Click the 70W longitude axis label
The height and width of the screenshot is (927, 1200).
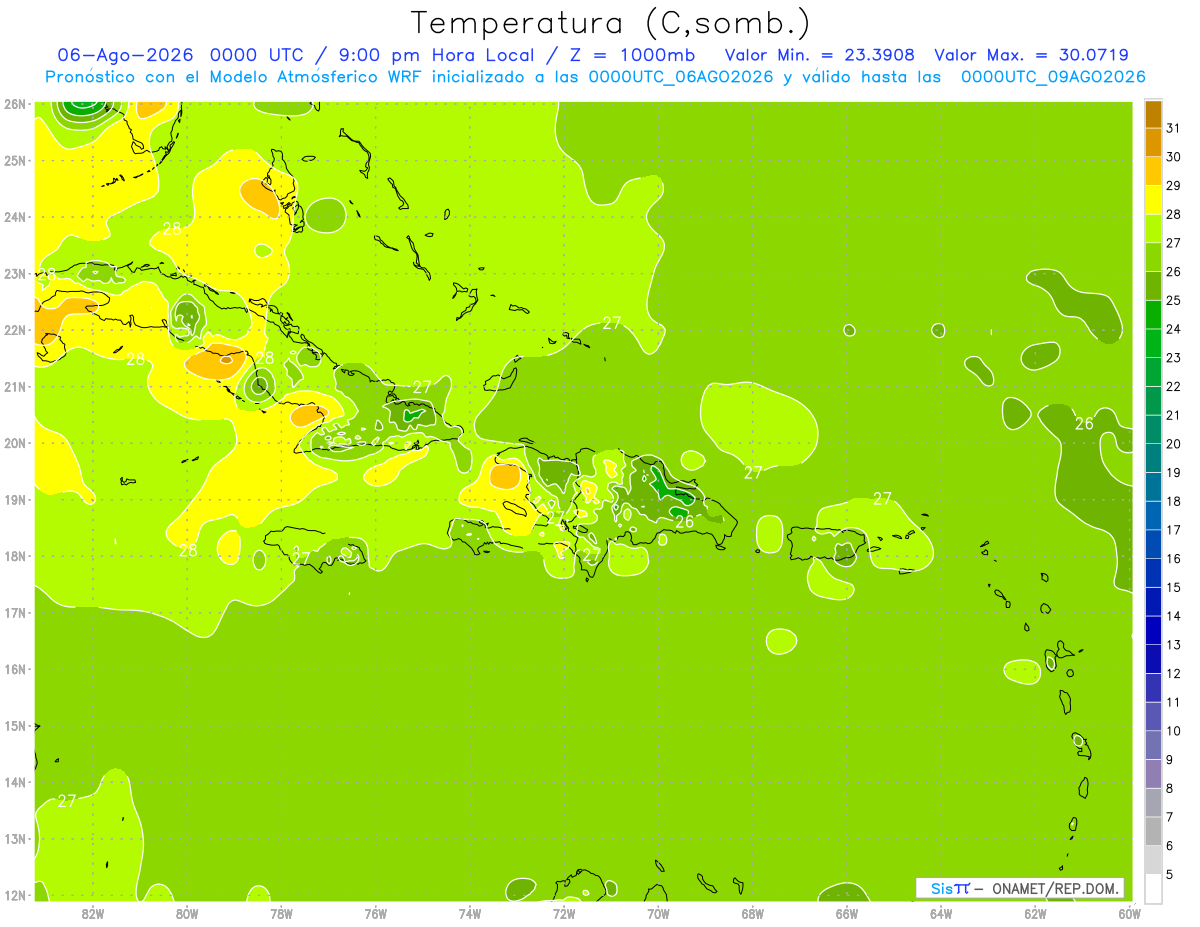click(x=658, y=913)
